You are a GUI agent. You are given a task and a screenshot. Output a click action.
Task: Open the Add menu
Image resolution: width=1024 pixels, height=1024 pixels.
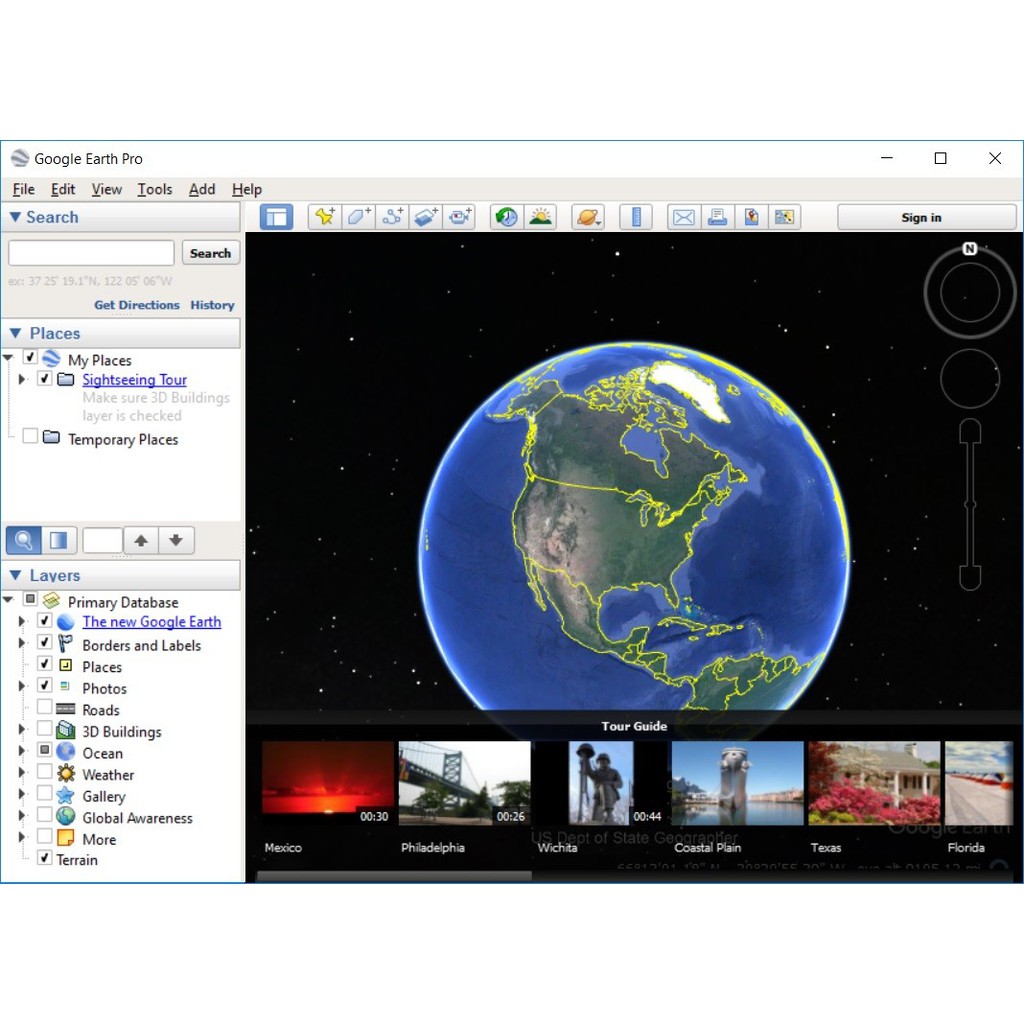tap(202, 189)
